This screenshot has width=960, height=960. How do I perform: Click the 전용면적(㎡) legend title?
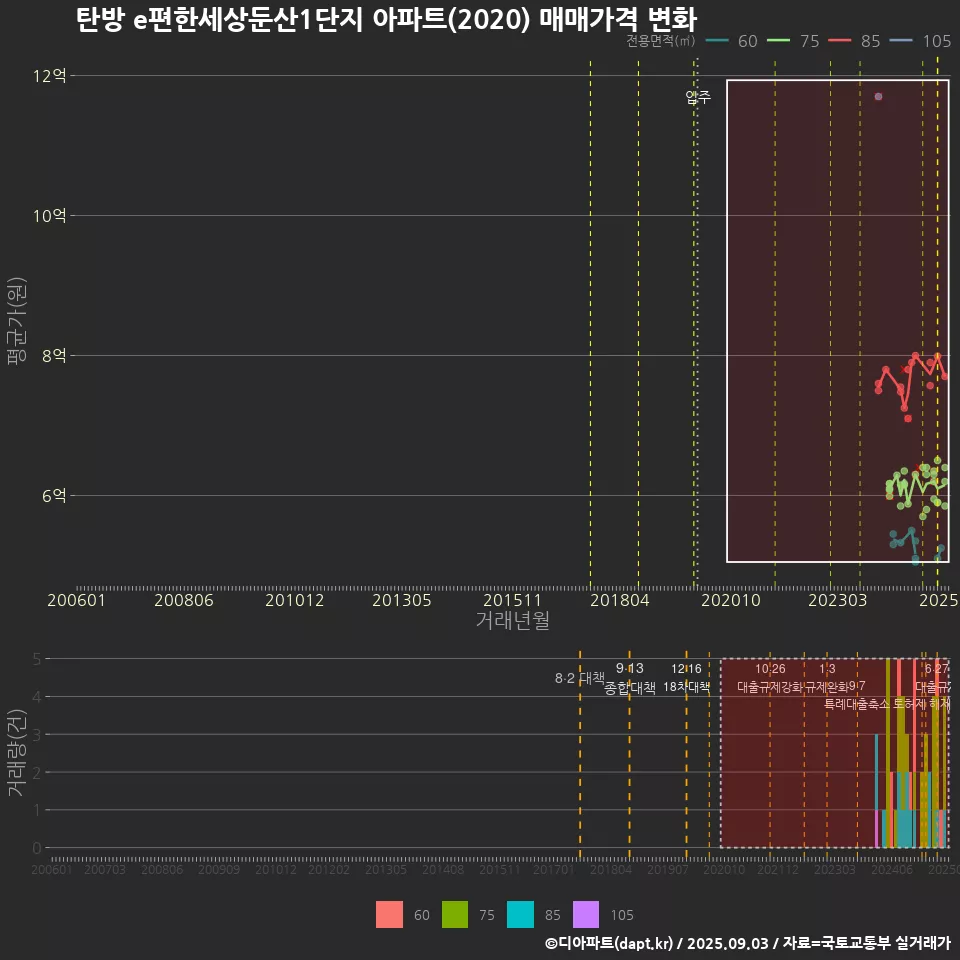coord(661,40)
